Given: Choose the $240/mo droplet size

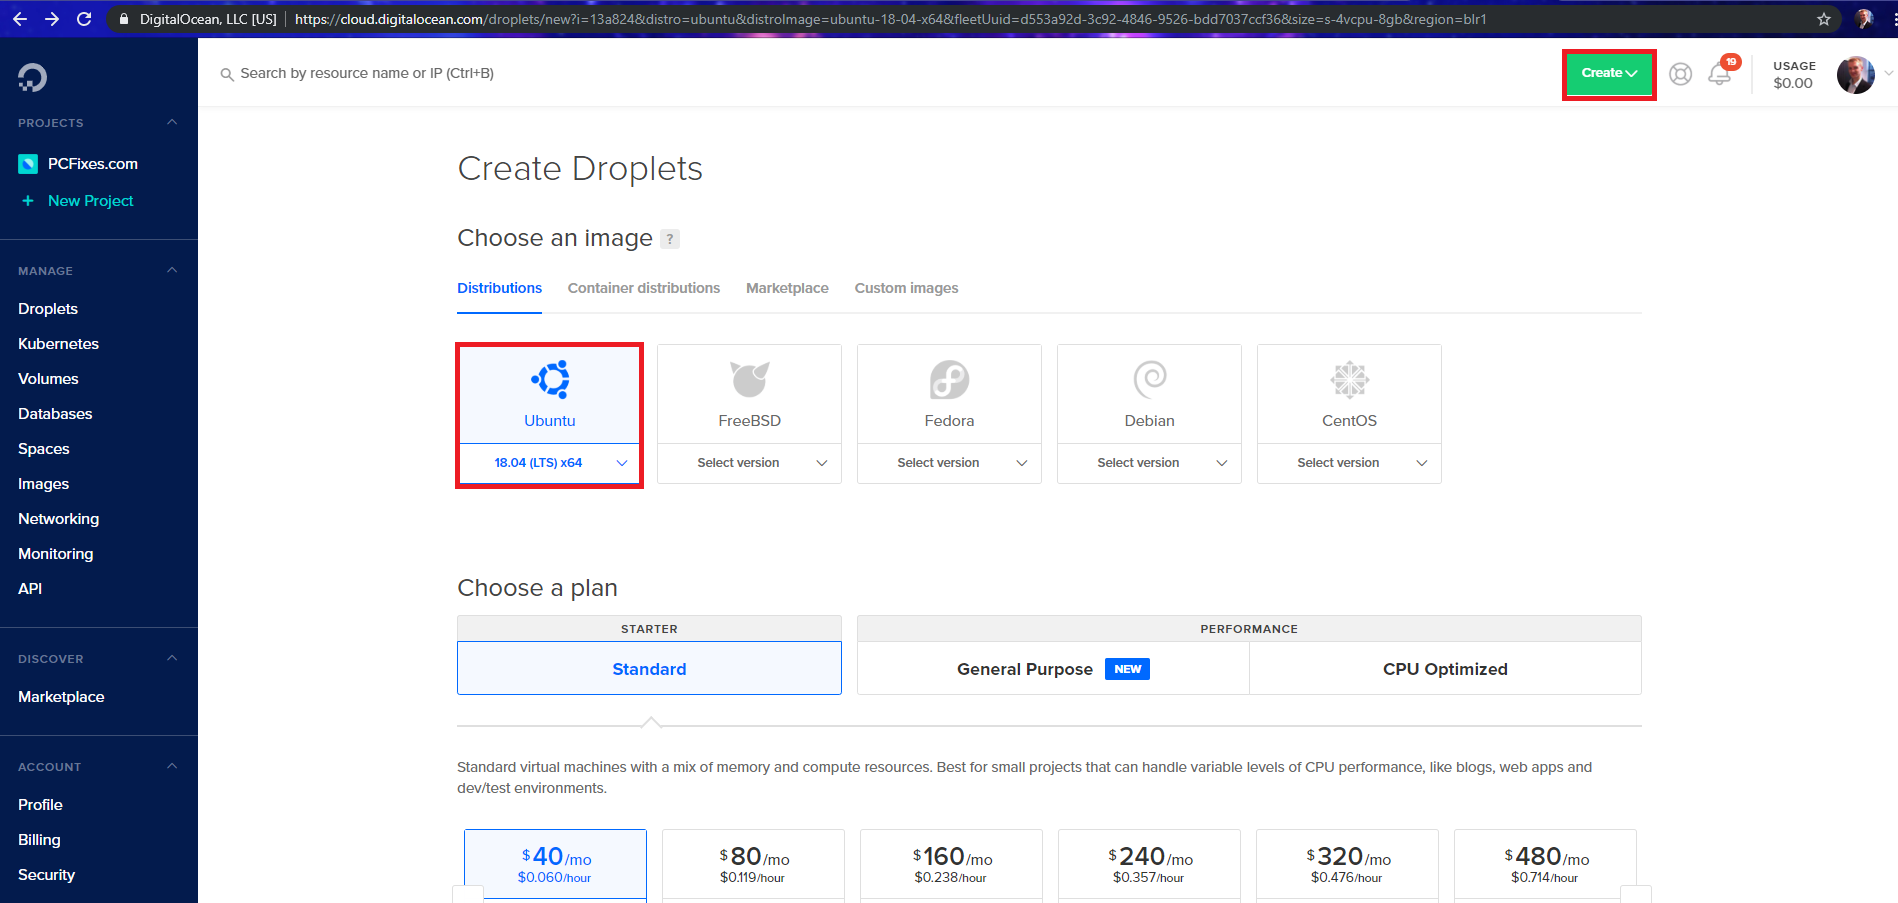Looking at the screenshot, I should [1149, 865].
